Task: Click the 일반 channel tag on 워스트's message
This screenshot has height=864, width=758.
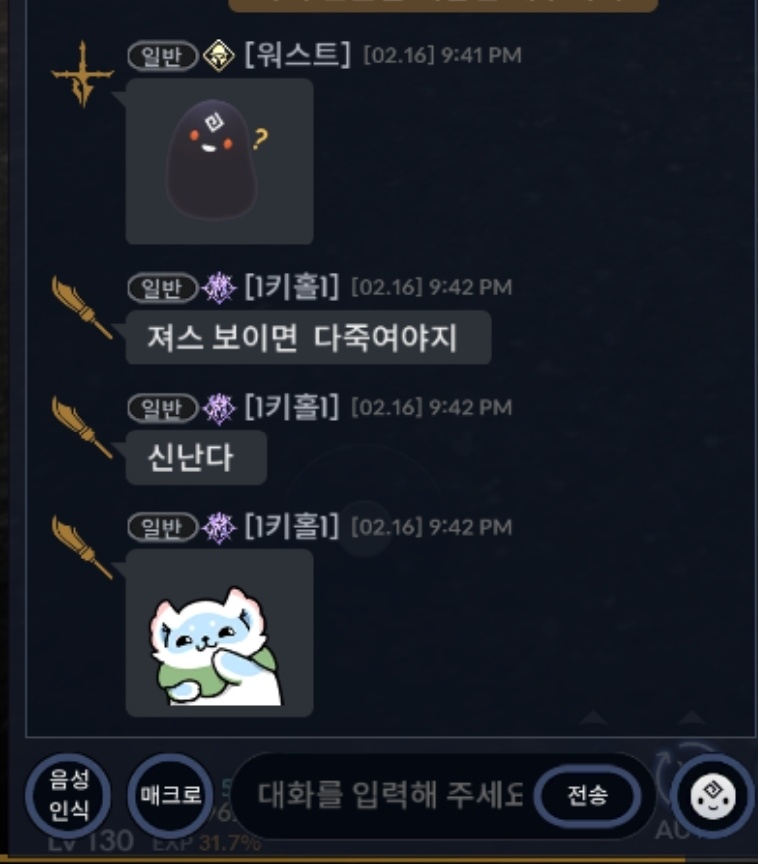Action: point(162,56)
